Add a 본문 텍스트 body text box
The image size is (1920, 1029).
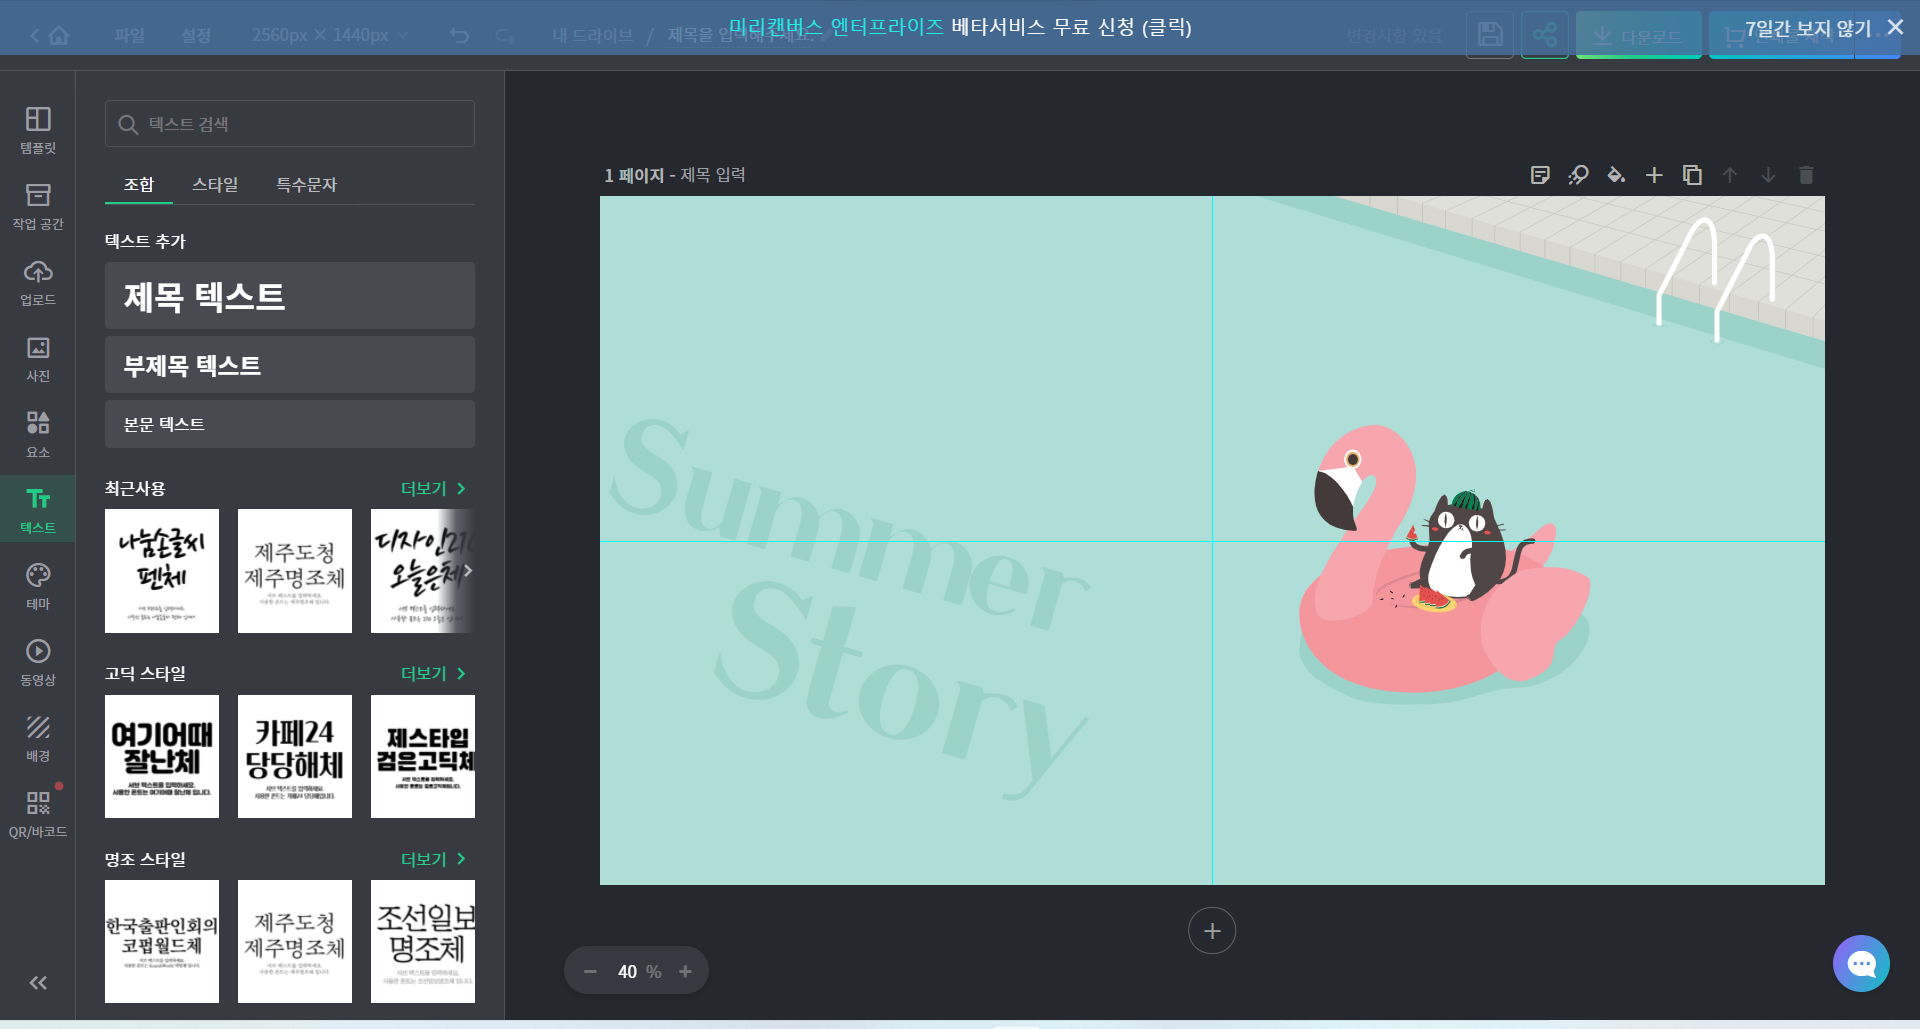tap(290, 424)
